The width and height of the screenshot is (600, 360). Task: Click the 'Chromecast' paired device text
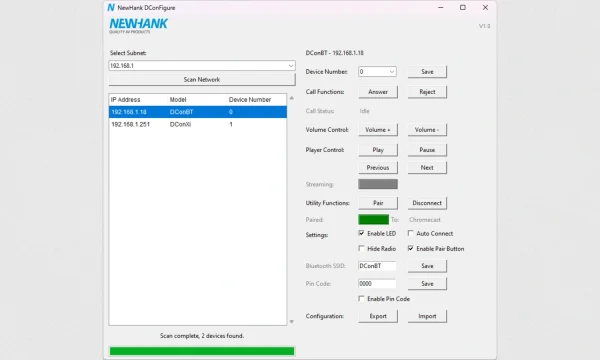click(425, 220)
